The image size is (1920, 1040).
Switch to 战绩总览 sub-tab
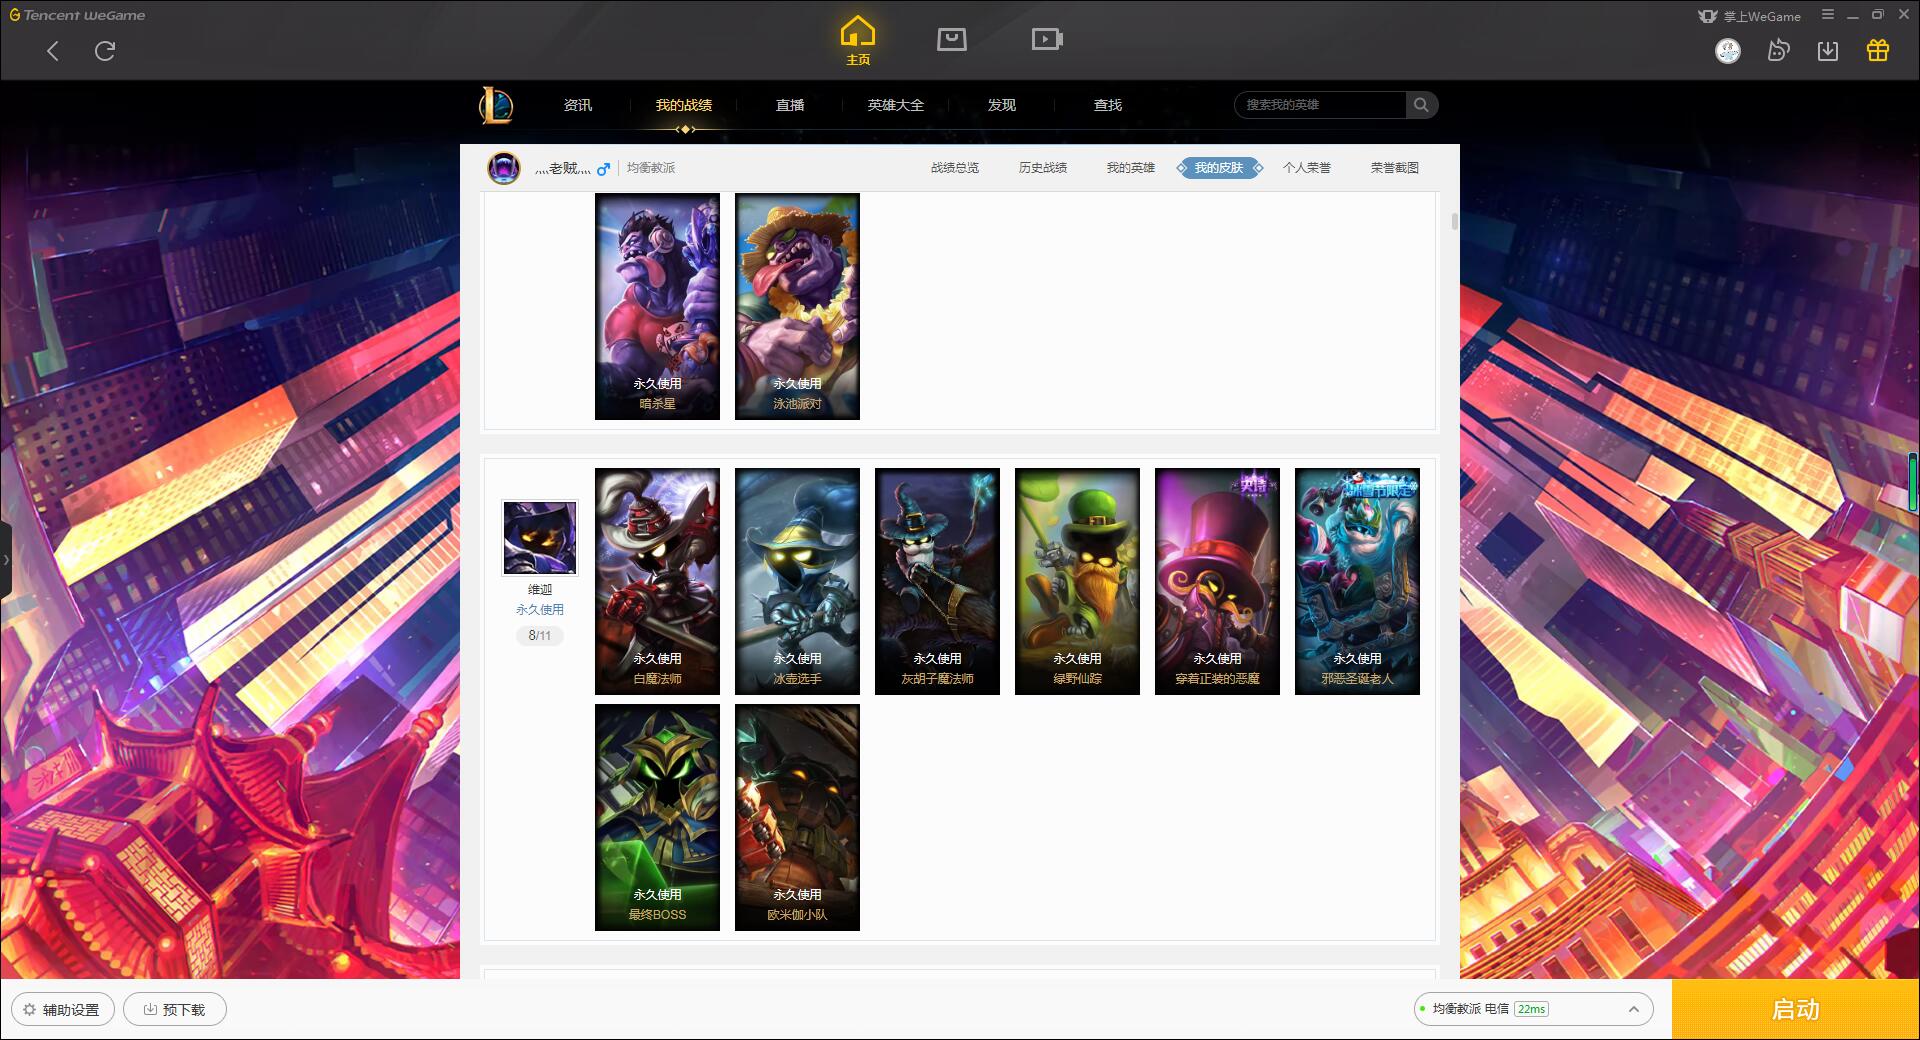[x=955, y=168]
